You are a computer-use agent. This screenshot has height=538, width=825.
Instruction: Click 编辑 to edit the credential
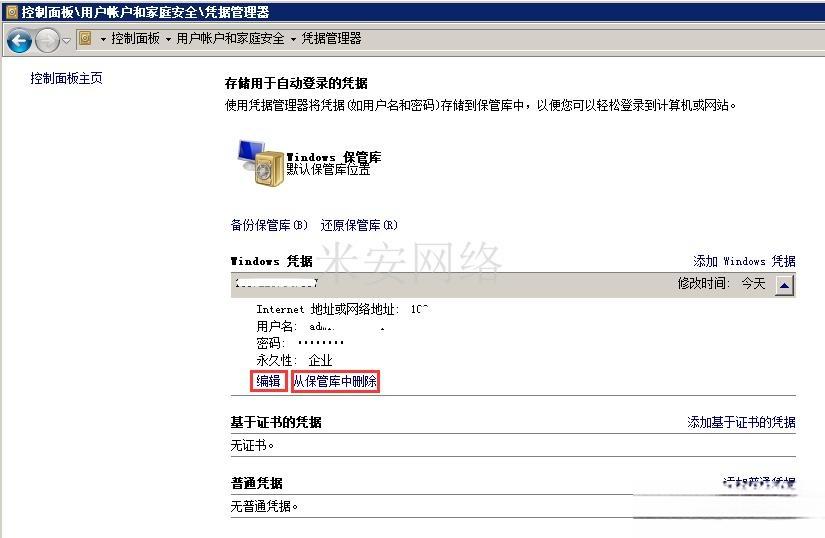(268, 381)
